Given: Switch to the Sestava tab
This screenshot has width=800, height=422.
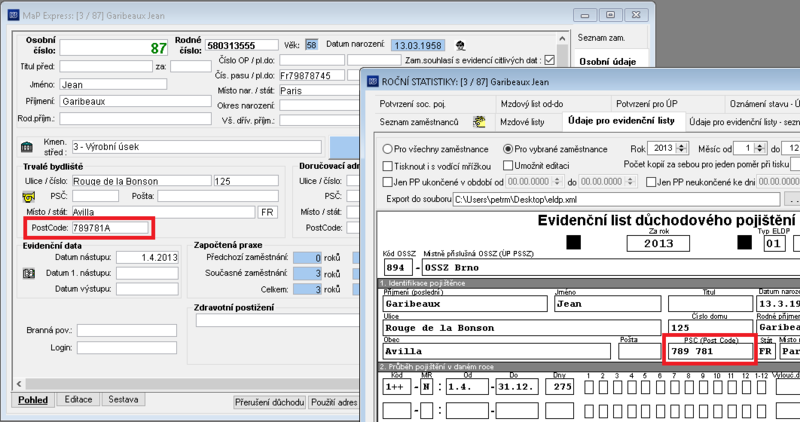Looking at the screenshot, I should [123, 400].
